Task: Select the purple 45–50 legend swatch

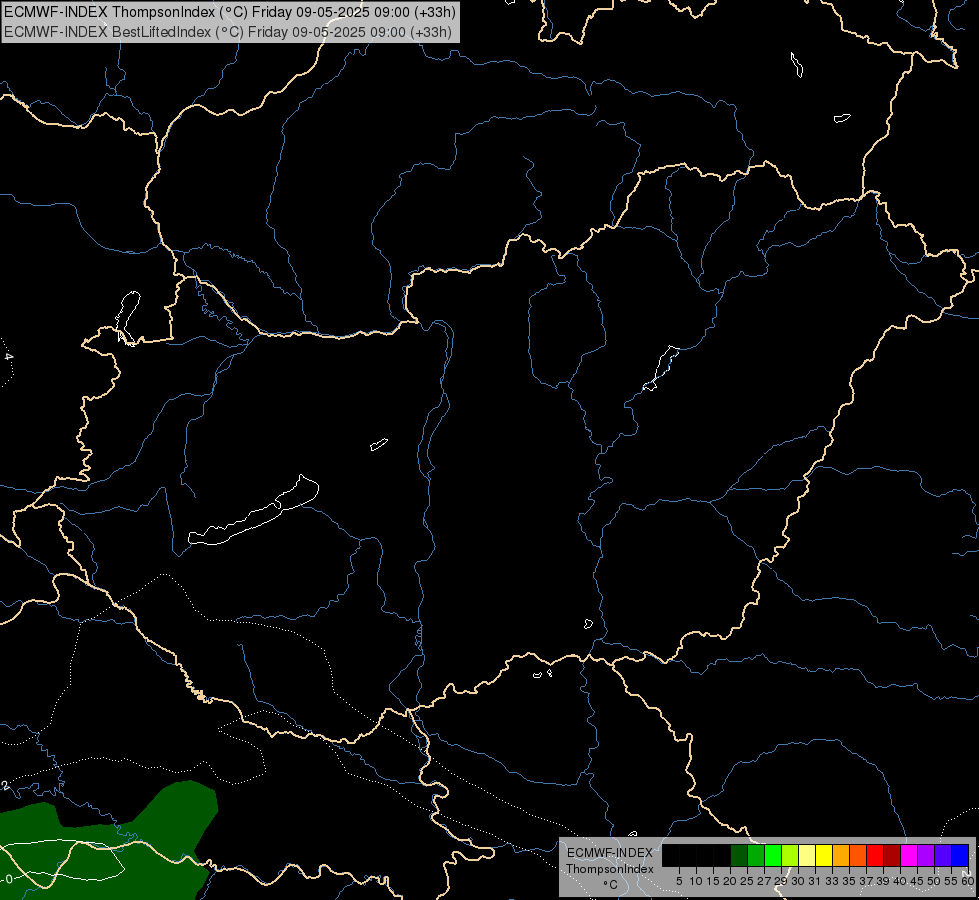Action: point(926,855)
